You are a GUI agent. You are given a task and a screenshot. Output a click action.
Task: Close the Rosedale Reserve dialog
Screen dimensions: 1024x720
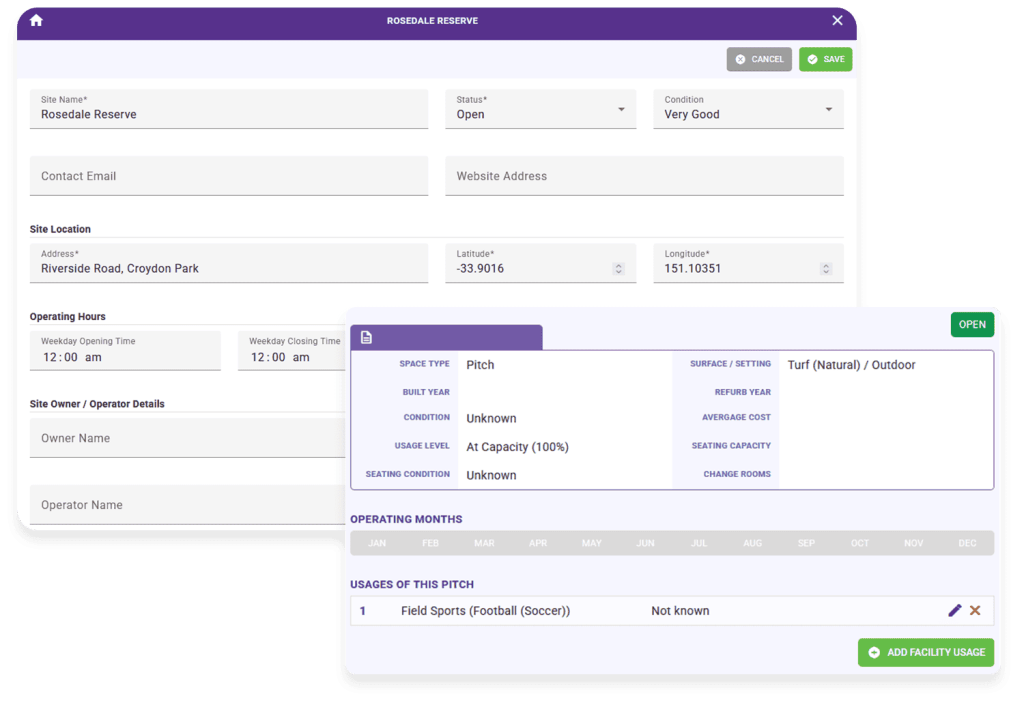click(837, 20)
